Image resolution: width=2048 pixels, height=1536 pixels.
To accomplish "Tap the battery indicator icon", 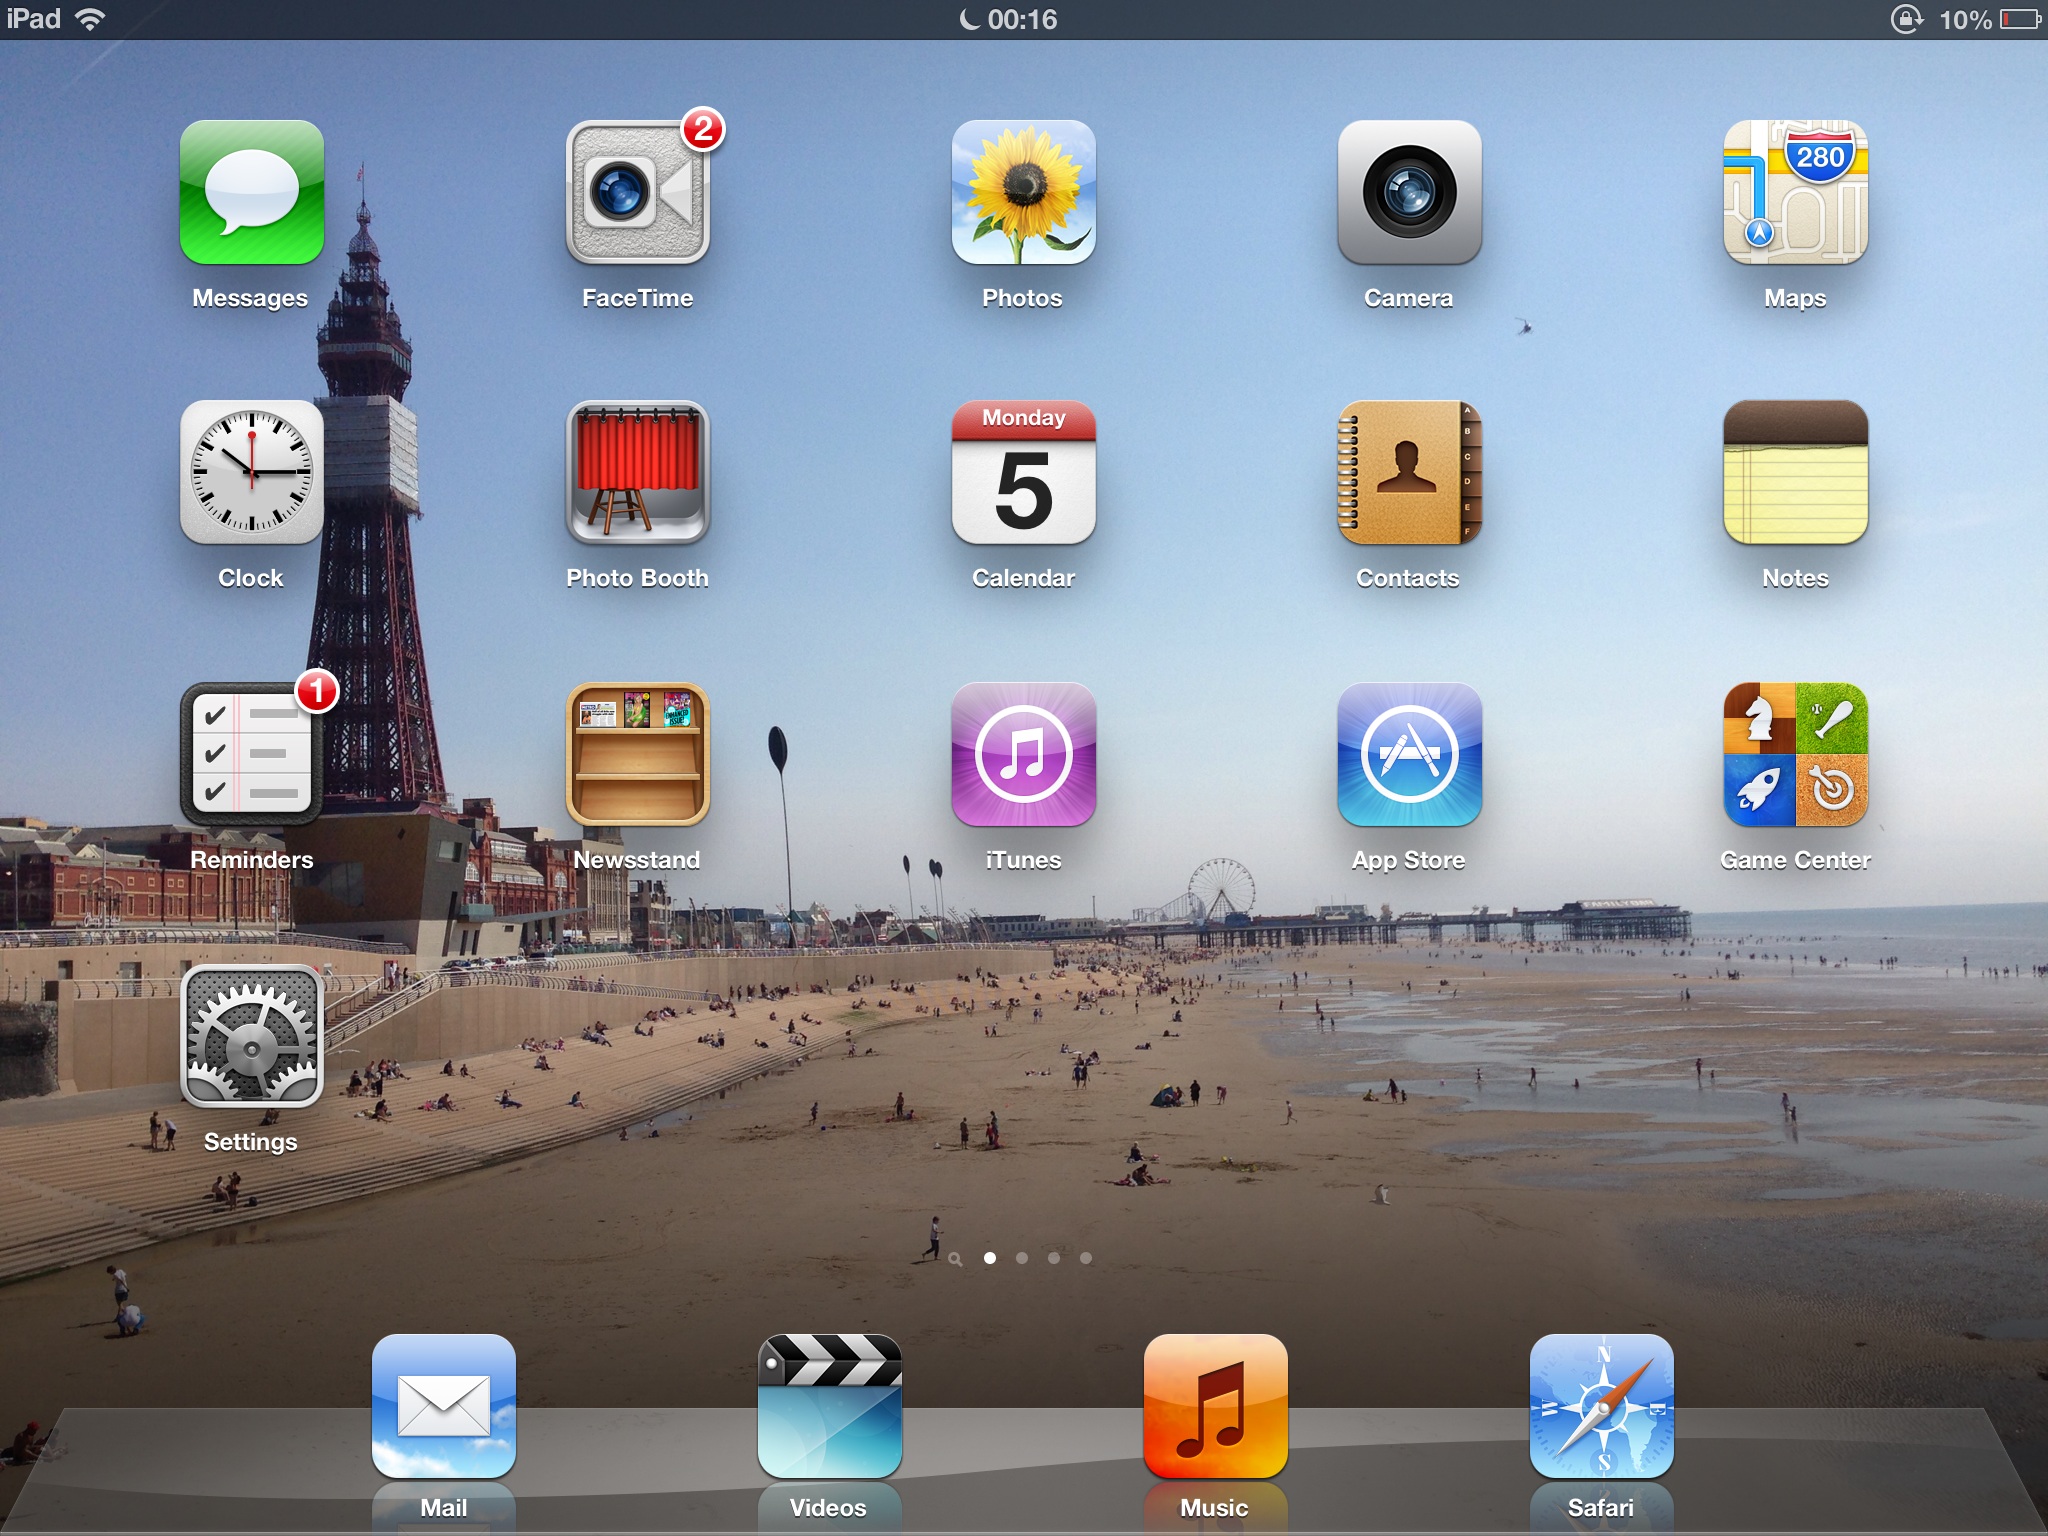I will pyautogui.click(x=2020, y=19).
